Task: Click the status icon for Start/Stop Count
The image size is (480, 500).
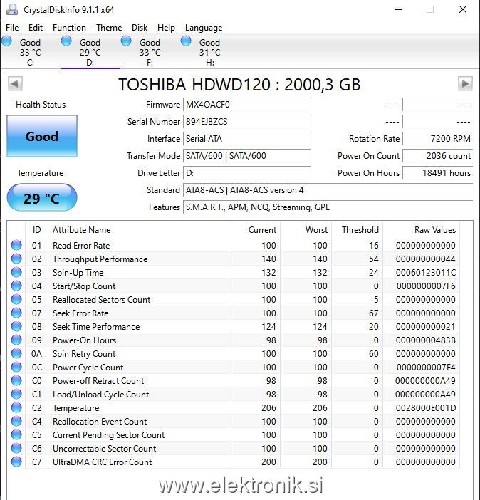Action: (16, 286)
